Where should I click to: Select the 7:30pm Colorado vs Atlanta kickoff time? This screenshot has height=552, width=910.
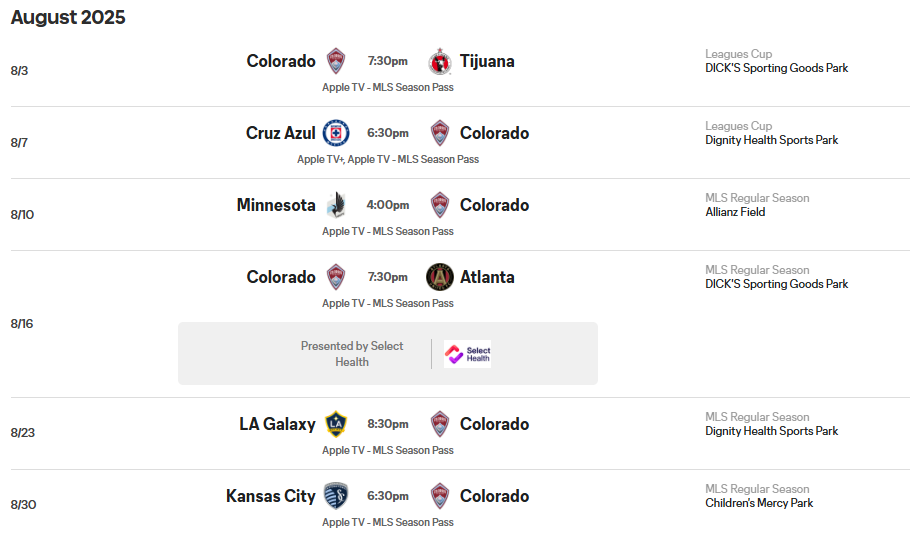click(388, 277)
